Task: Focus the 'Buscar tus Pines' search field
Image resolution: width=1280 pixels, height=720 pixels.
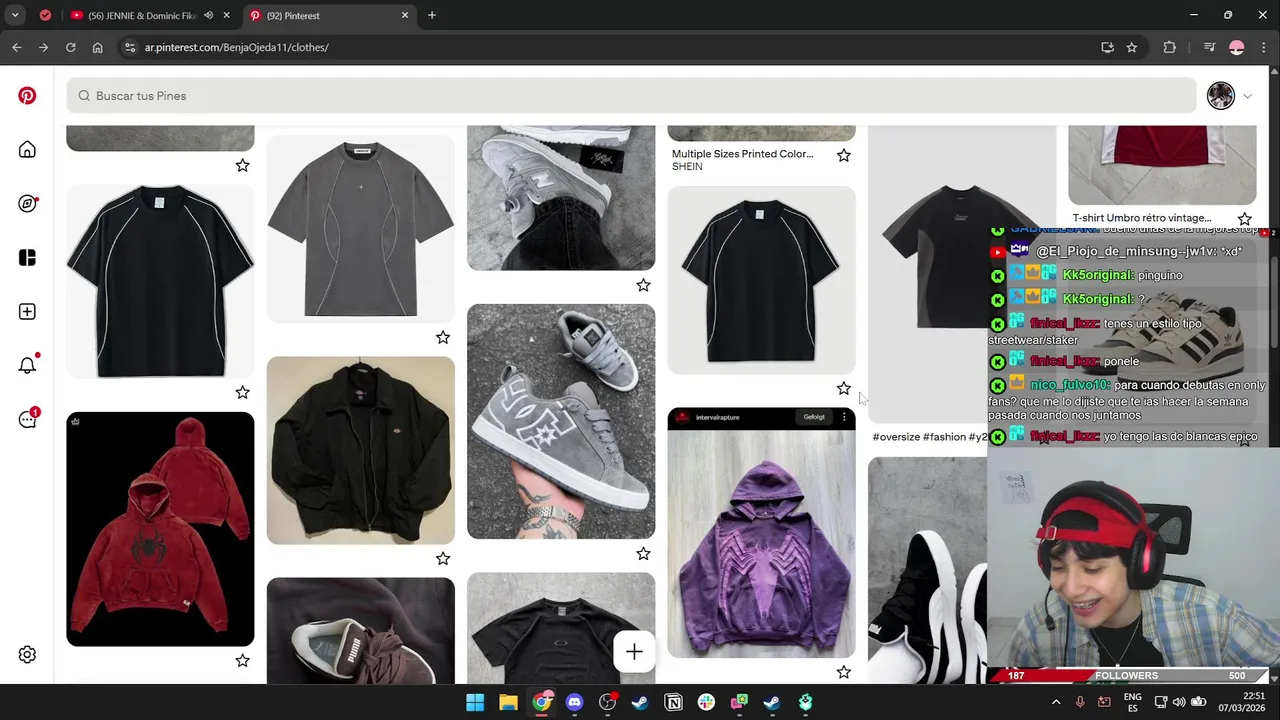Action: click(632, 96)
